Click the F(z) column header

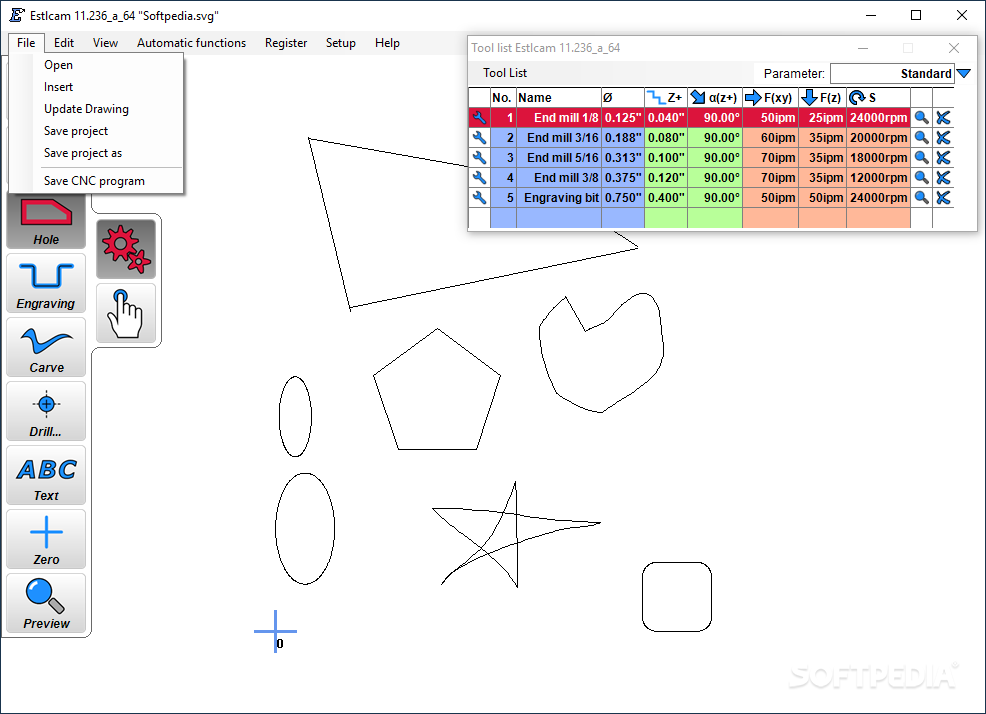823,98
